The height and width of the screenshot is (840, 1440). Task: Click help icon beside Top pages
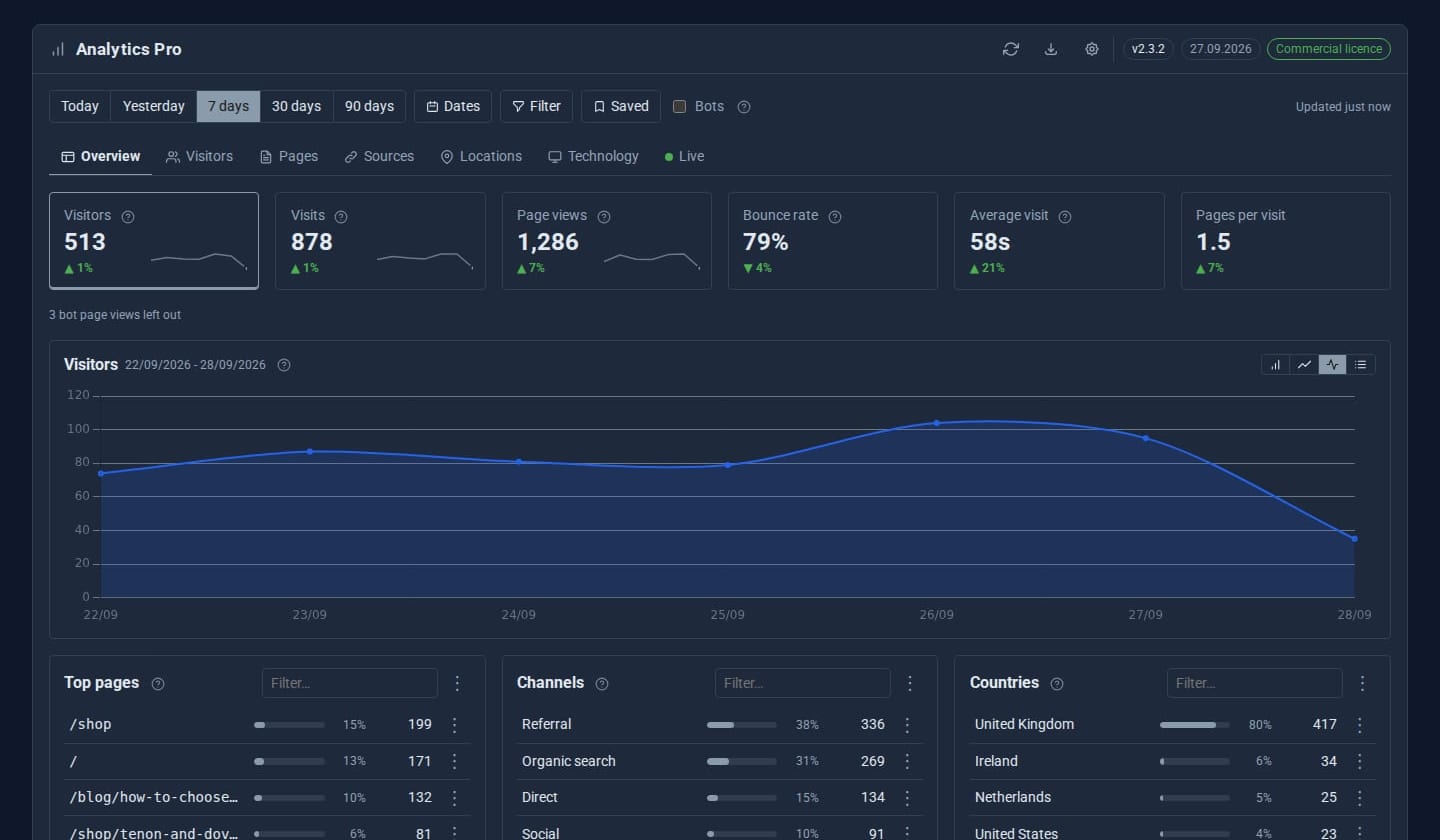158,684
